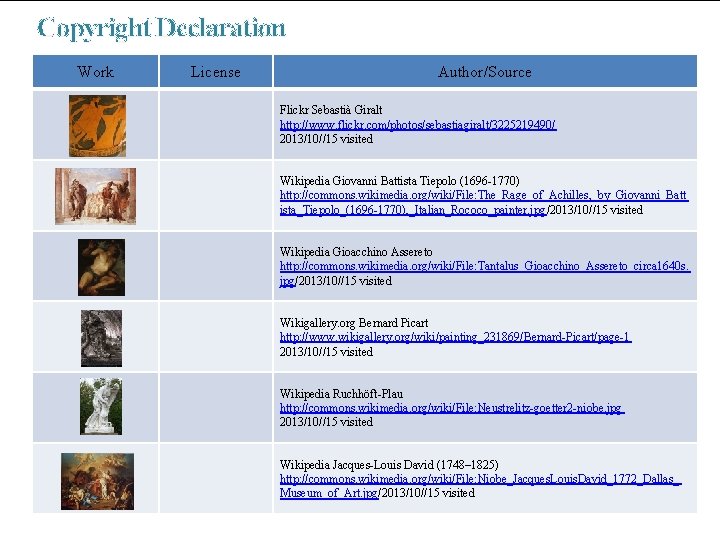Select the Jacques-Louis David Niobe painting thumbnail

[97, 481]
